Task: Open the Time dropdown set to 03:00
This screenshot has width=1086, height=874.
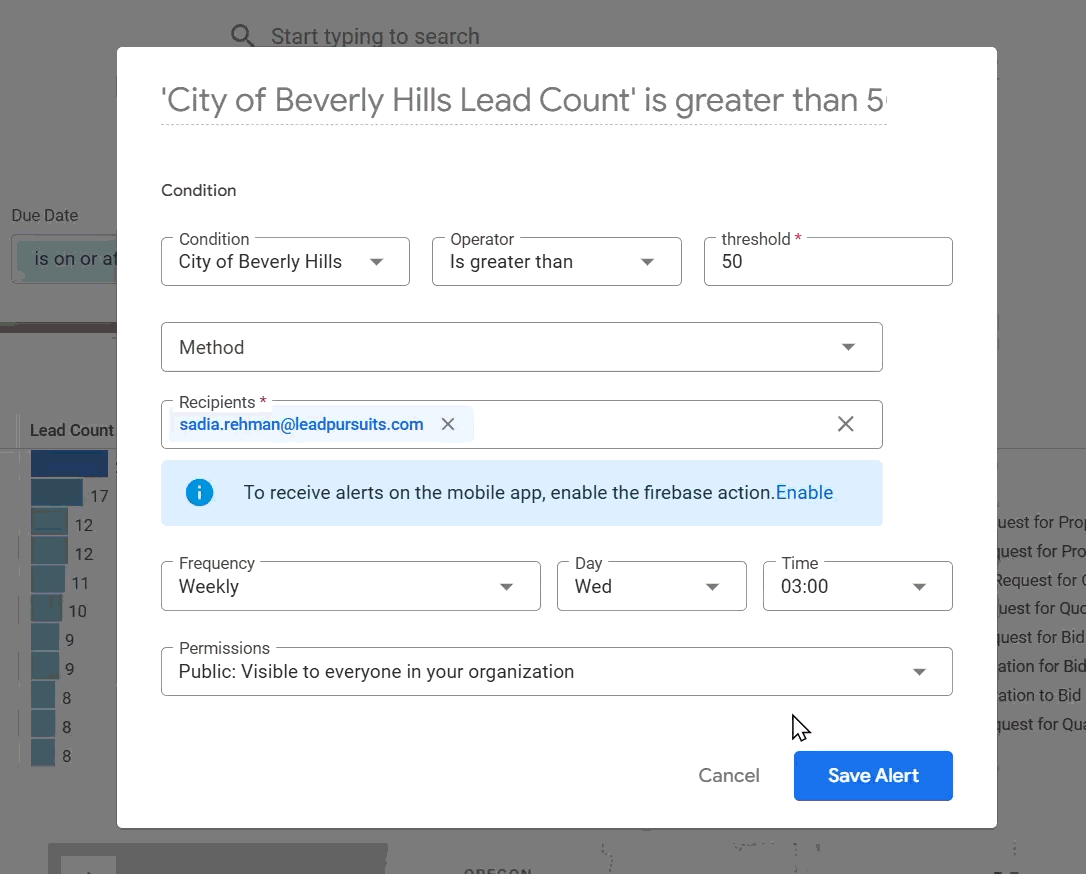Action: point(857,587)
